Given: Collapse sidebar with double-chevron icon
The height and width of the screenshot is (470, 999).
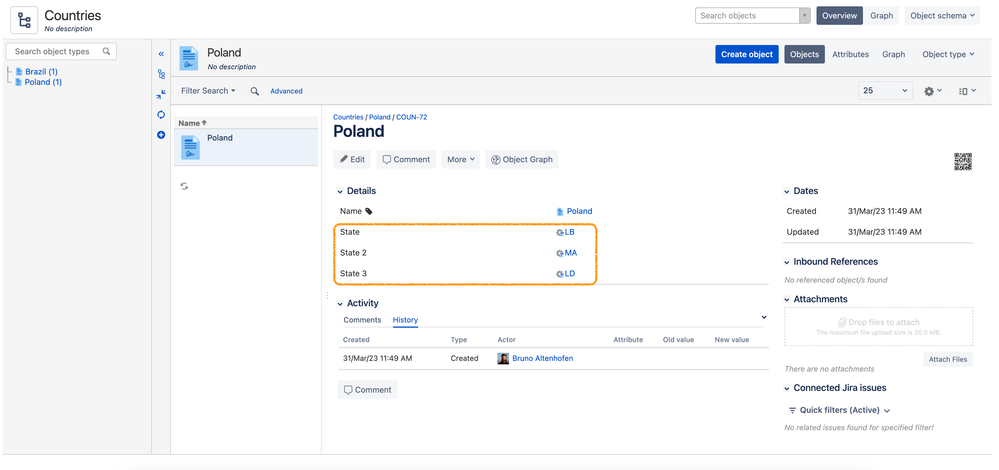Looking at the screenshot, I should [161, 54].
